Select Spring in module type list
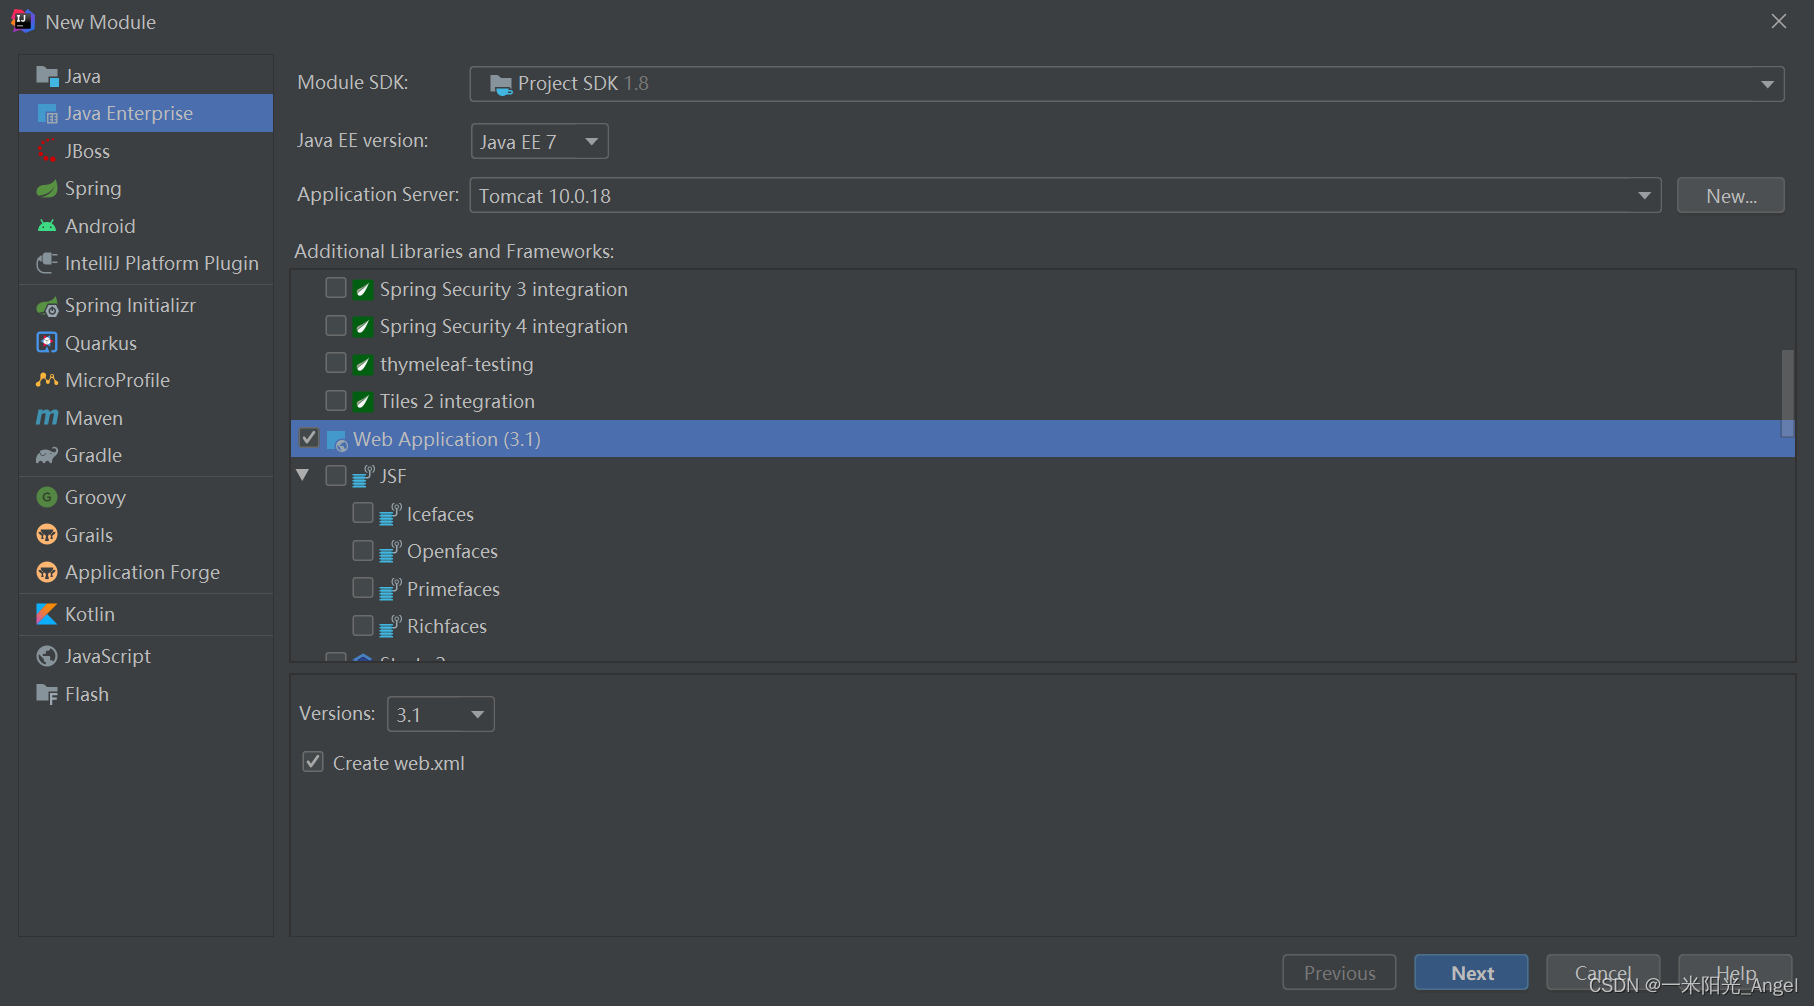The width and height of the screenshot is (1814, 1006). coord(146,189)
